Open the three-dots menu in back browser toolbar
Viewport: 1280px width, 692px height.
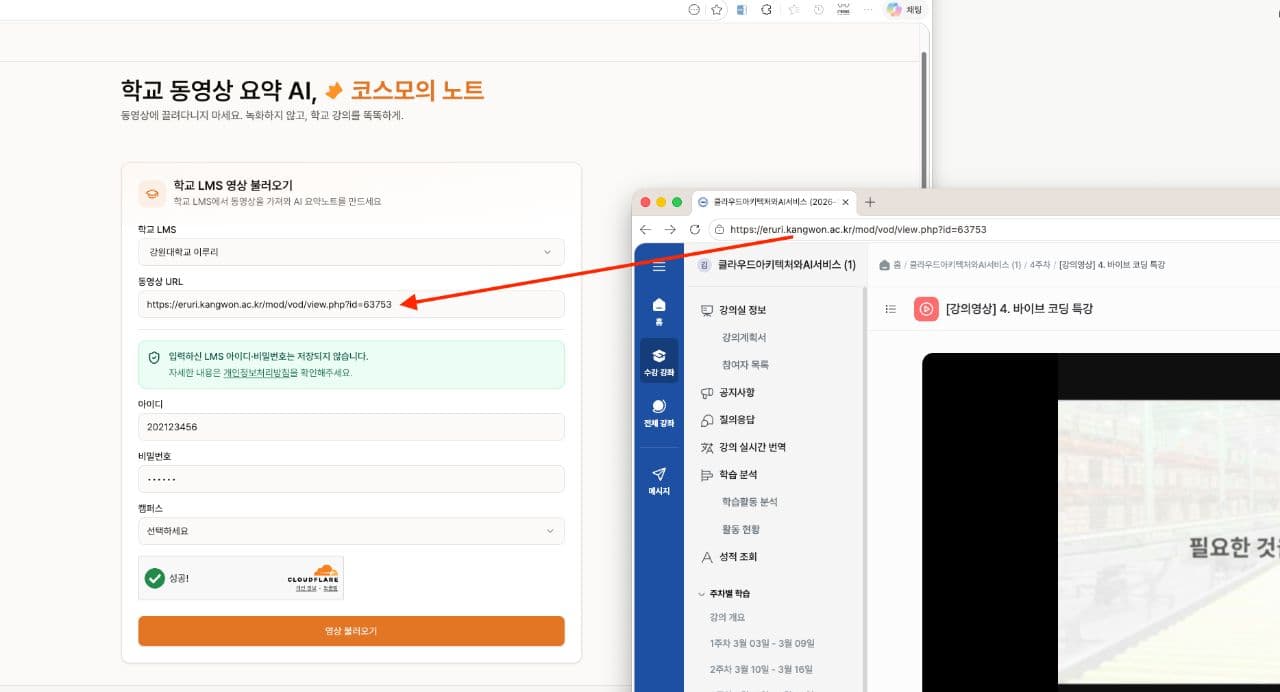[x=866, y=9]
